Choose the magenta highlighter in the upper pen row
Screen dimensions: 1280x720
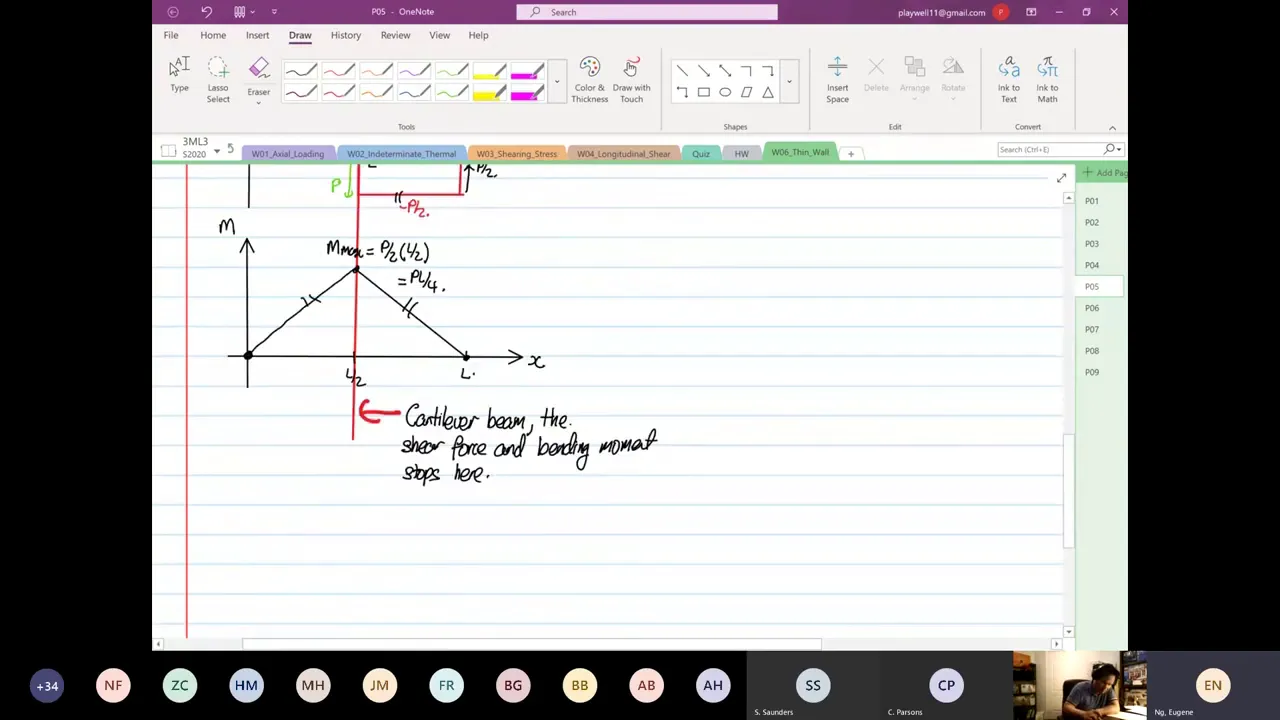tap(527, 72)
